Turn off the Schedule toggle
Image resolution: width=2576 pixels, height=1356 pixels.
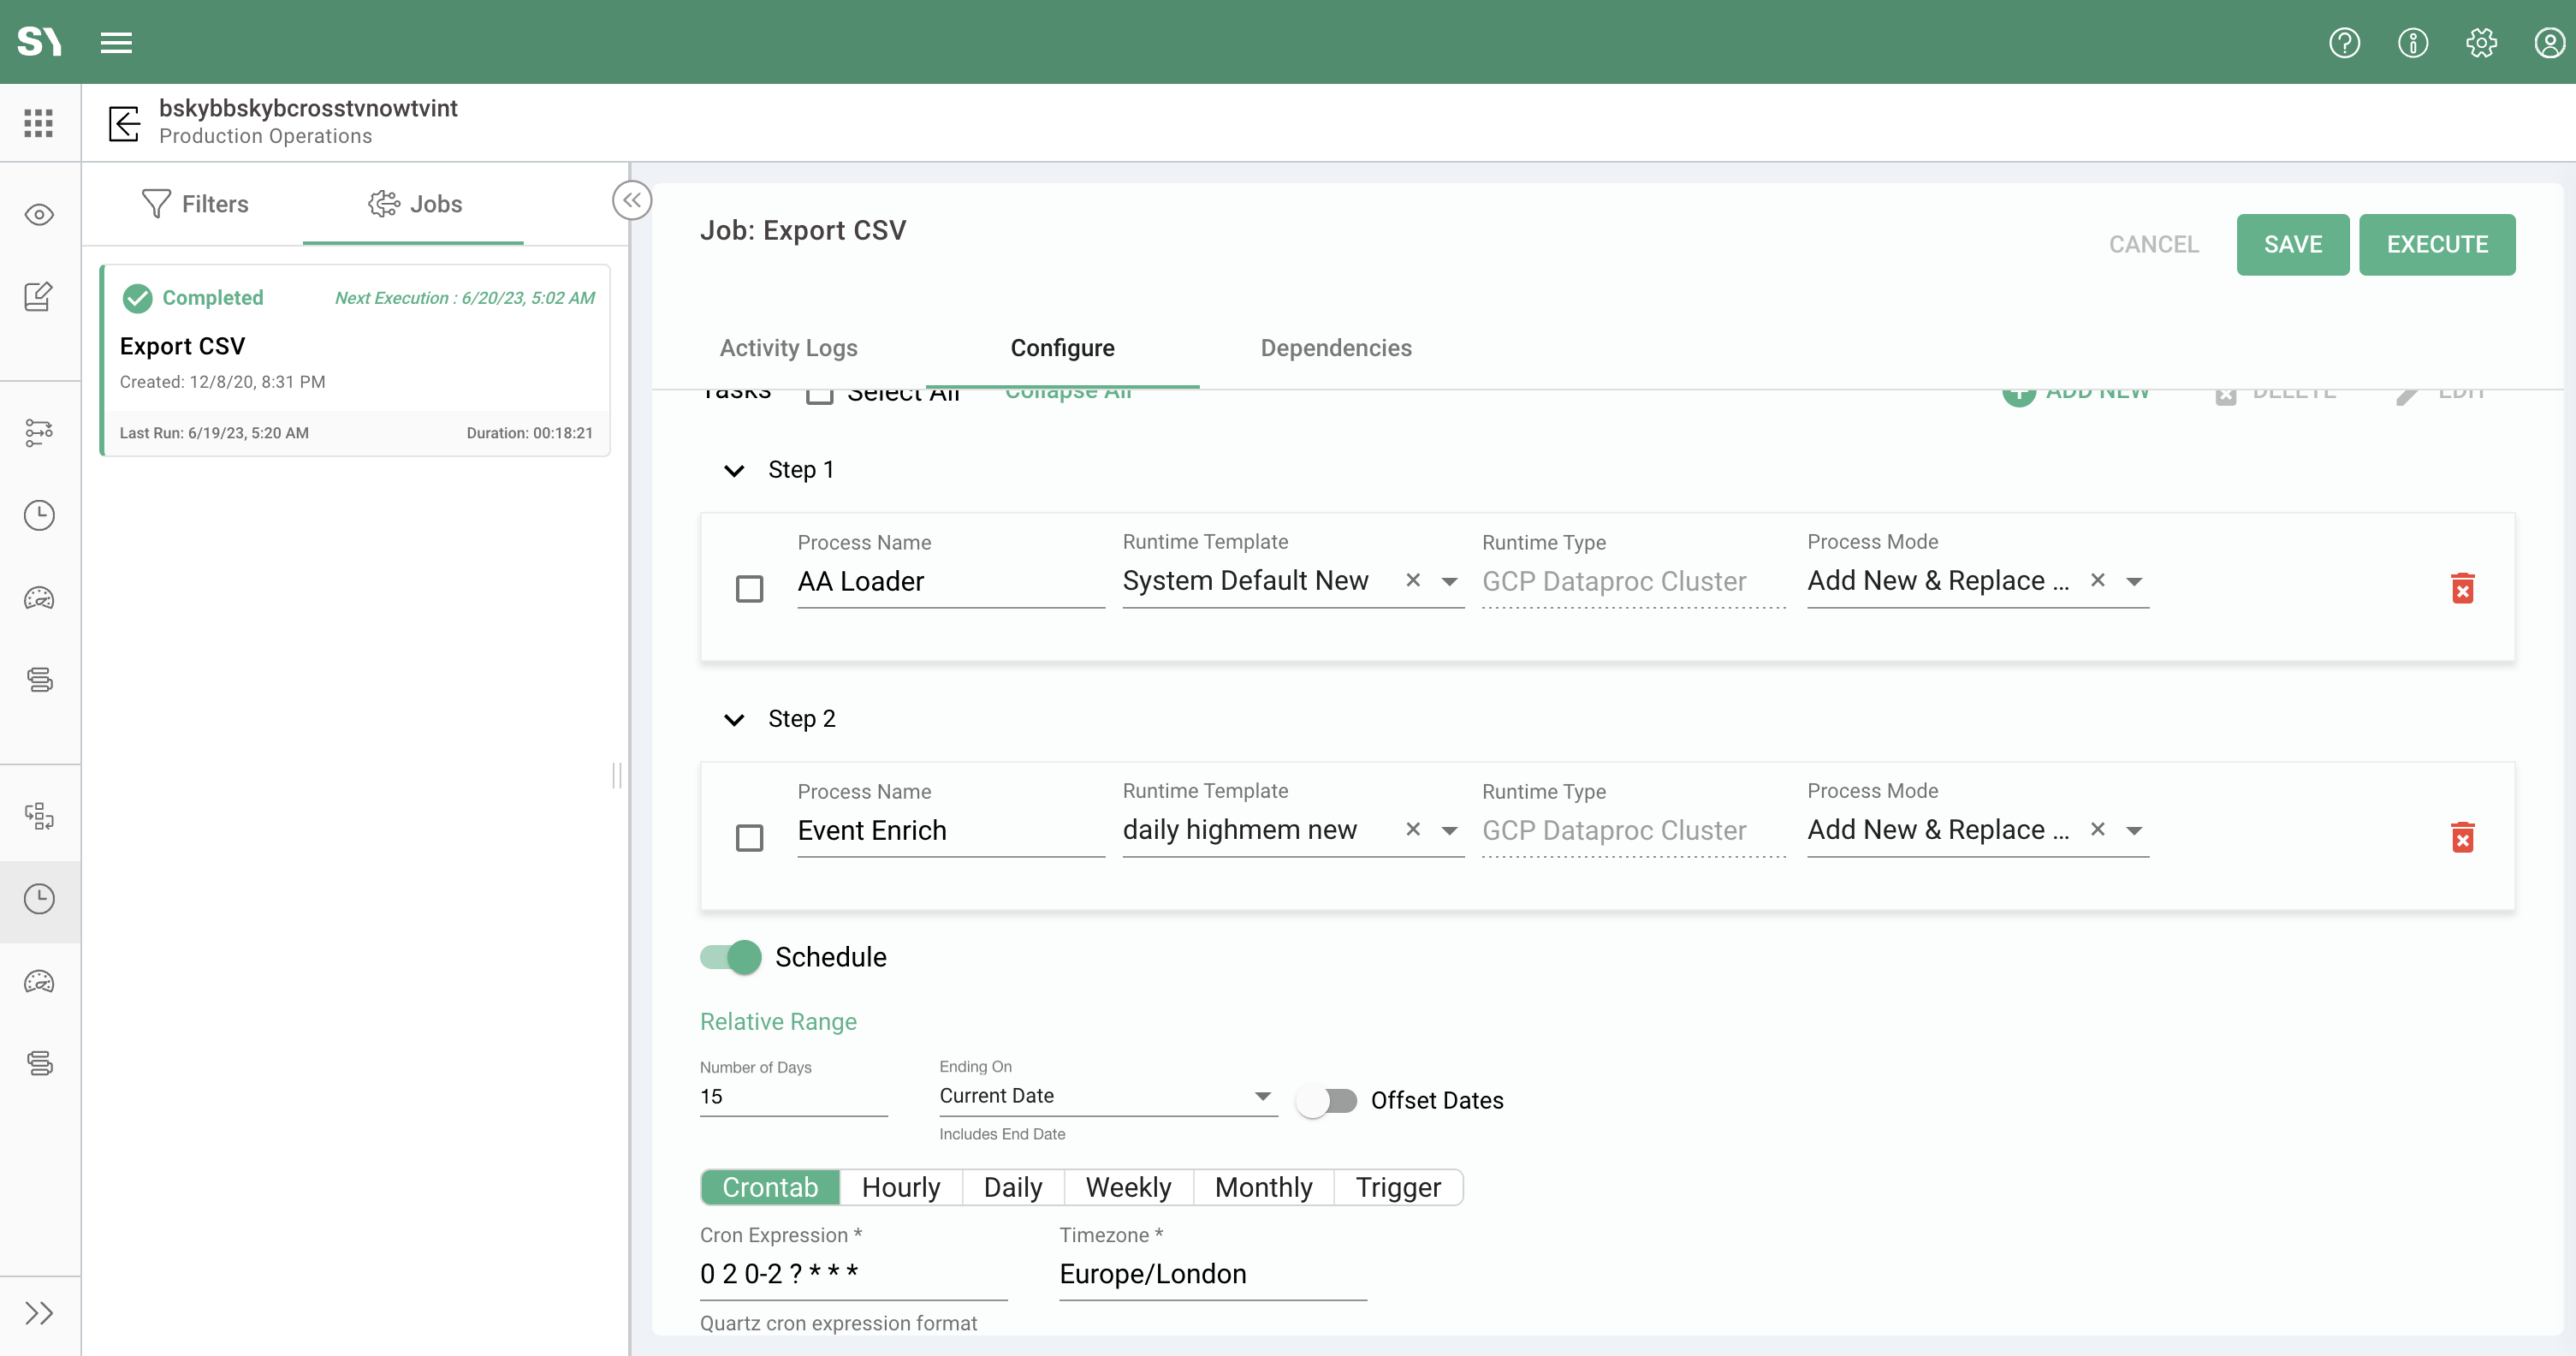[731, 957]
